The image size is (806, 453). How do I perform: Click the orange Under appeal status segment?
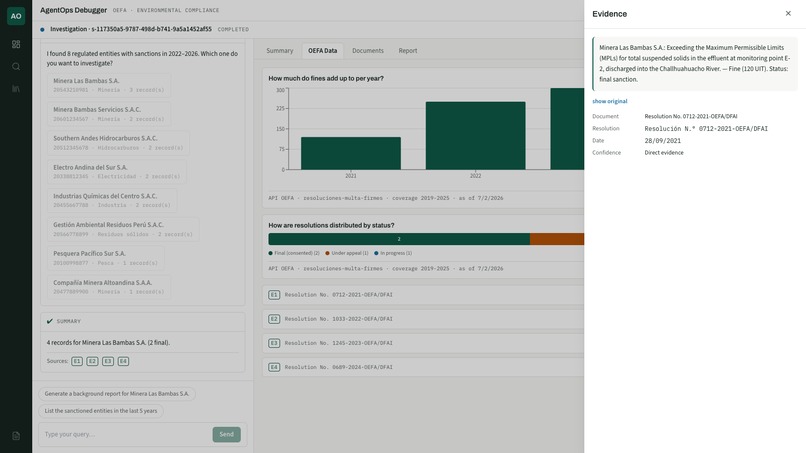(x=557, y=239)
